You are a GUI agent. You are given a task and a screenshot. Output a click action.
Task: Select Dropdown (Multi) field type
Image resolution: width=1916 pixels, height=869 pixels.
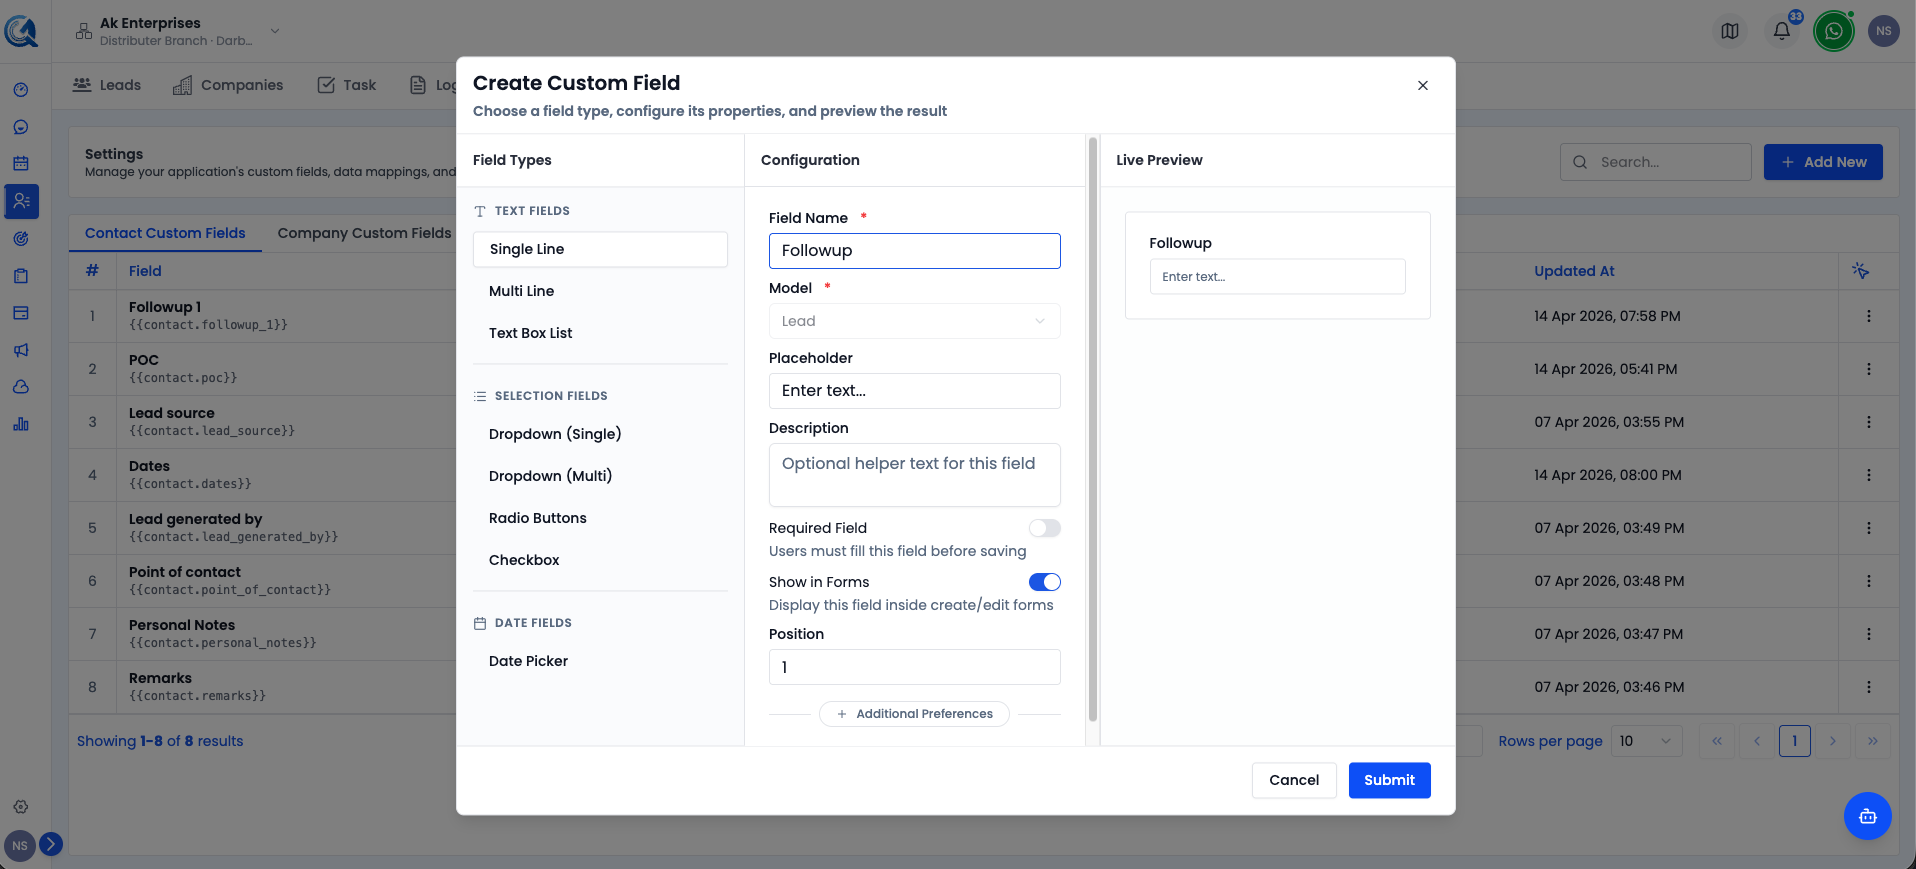pyautogui.click(x=600, y=476)
